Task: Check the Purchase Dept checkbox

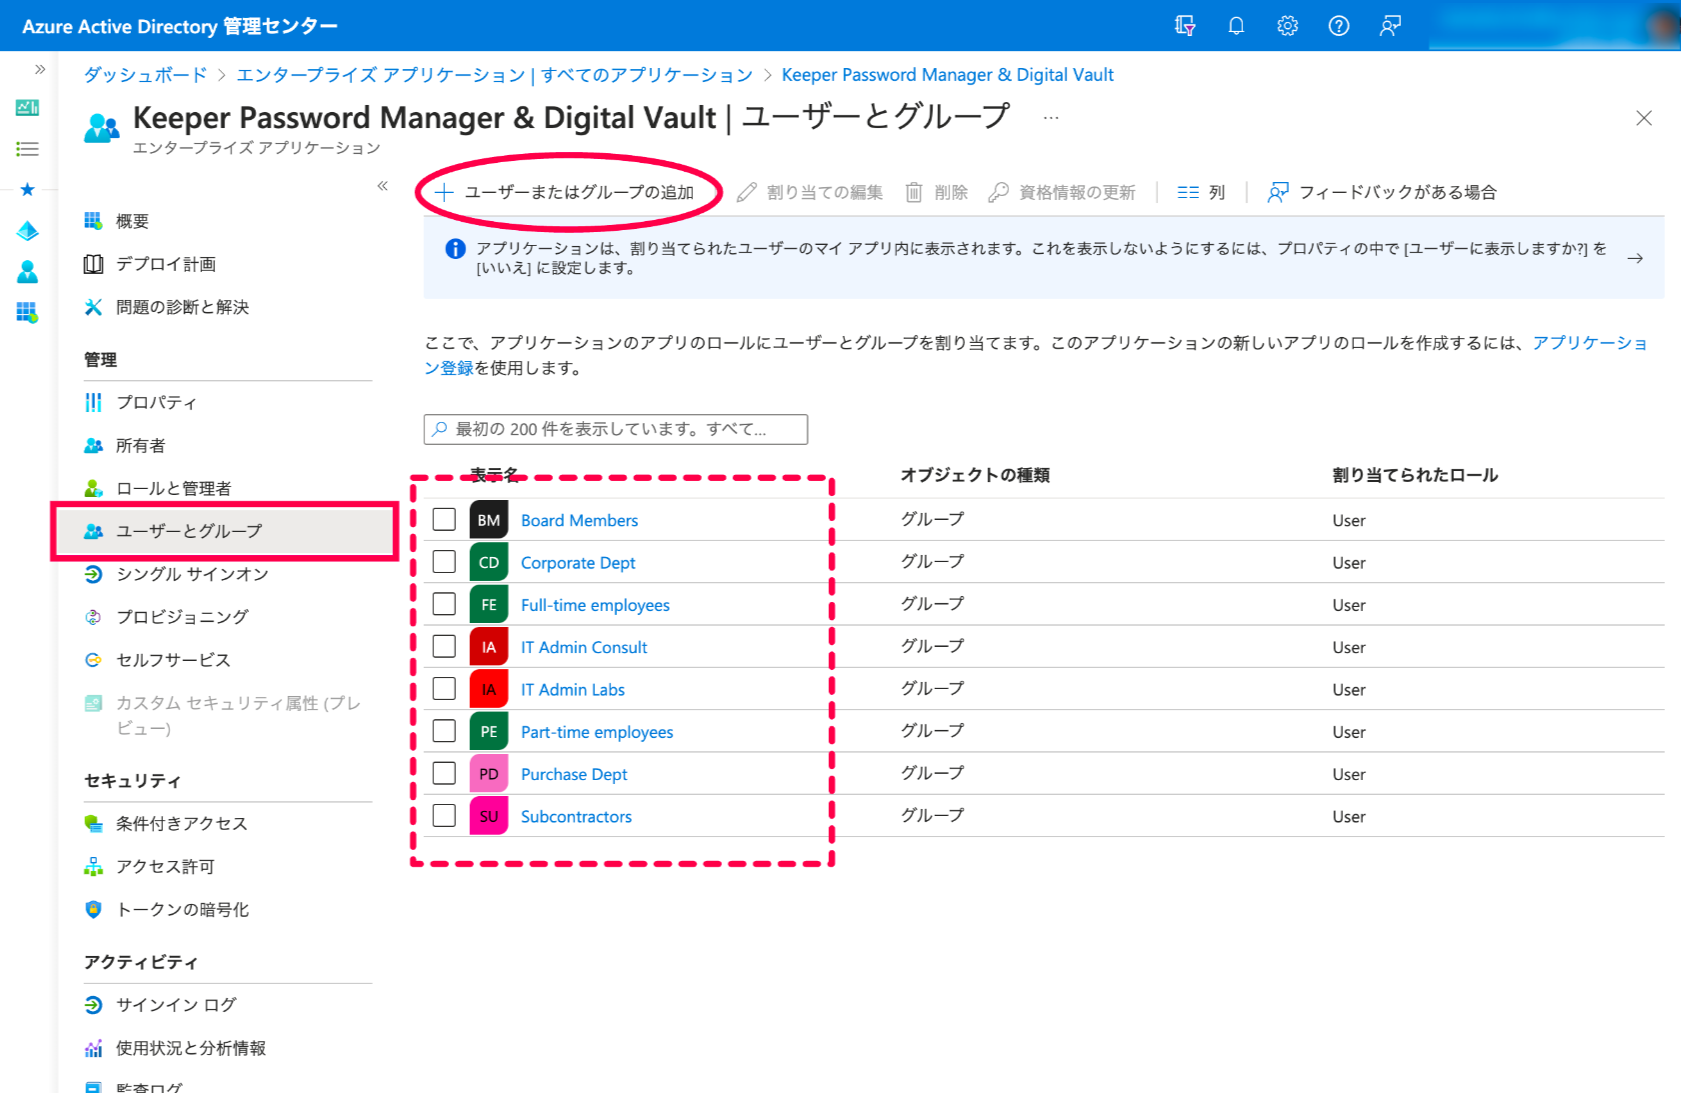Action: pyautogui.click(x=444, y=774)
